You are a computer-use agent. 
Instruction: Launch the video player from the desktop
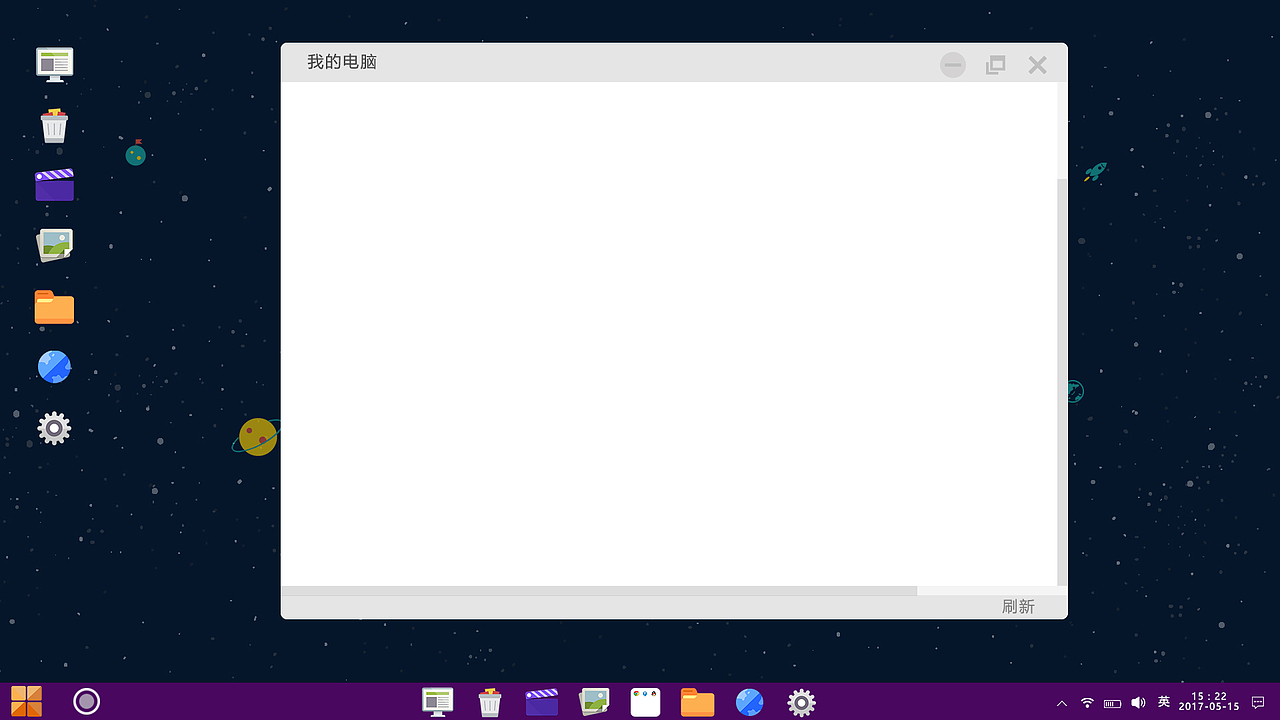tap(54, 185)
